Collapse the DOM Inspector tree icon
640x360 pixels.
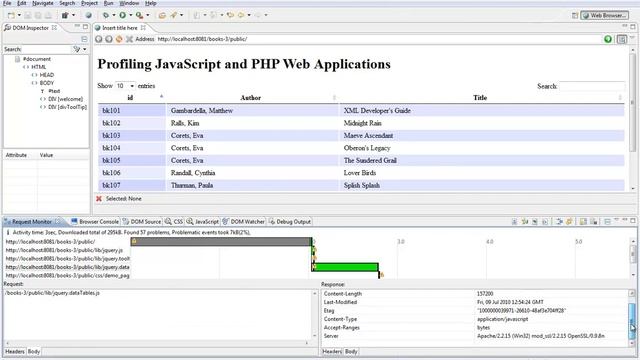[x=84, y=39]
